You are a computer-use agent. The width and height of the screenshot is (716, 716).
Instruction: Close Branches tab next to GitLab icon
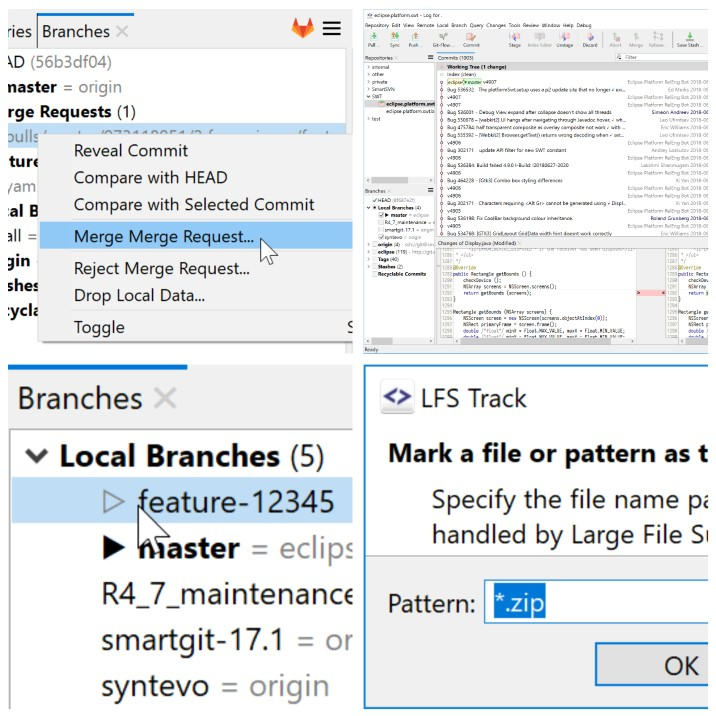point(122,32)
